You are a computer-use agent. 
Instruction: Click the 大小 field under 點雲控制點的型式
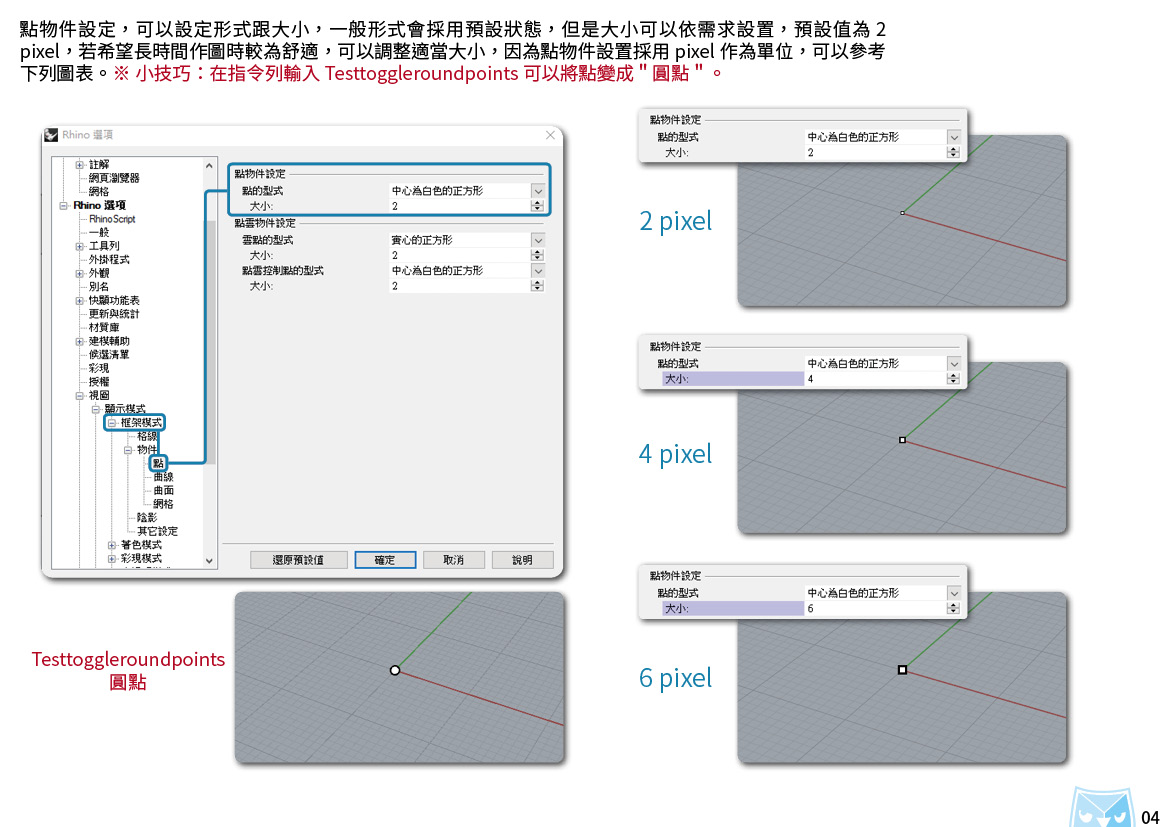click(x=460, y=286)
